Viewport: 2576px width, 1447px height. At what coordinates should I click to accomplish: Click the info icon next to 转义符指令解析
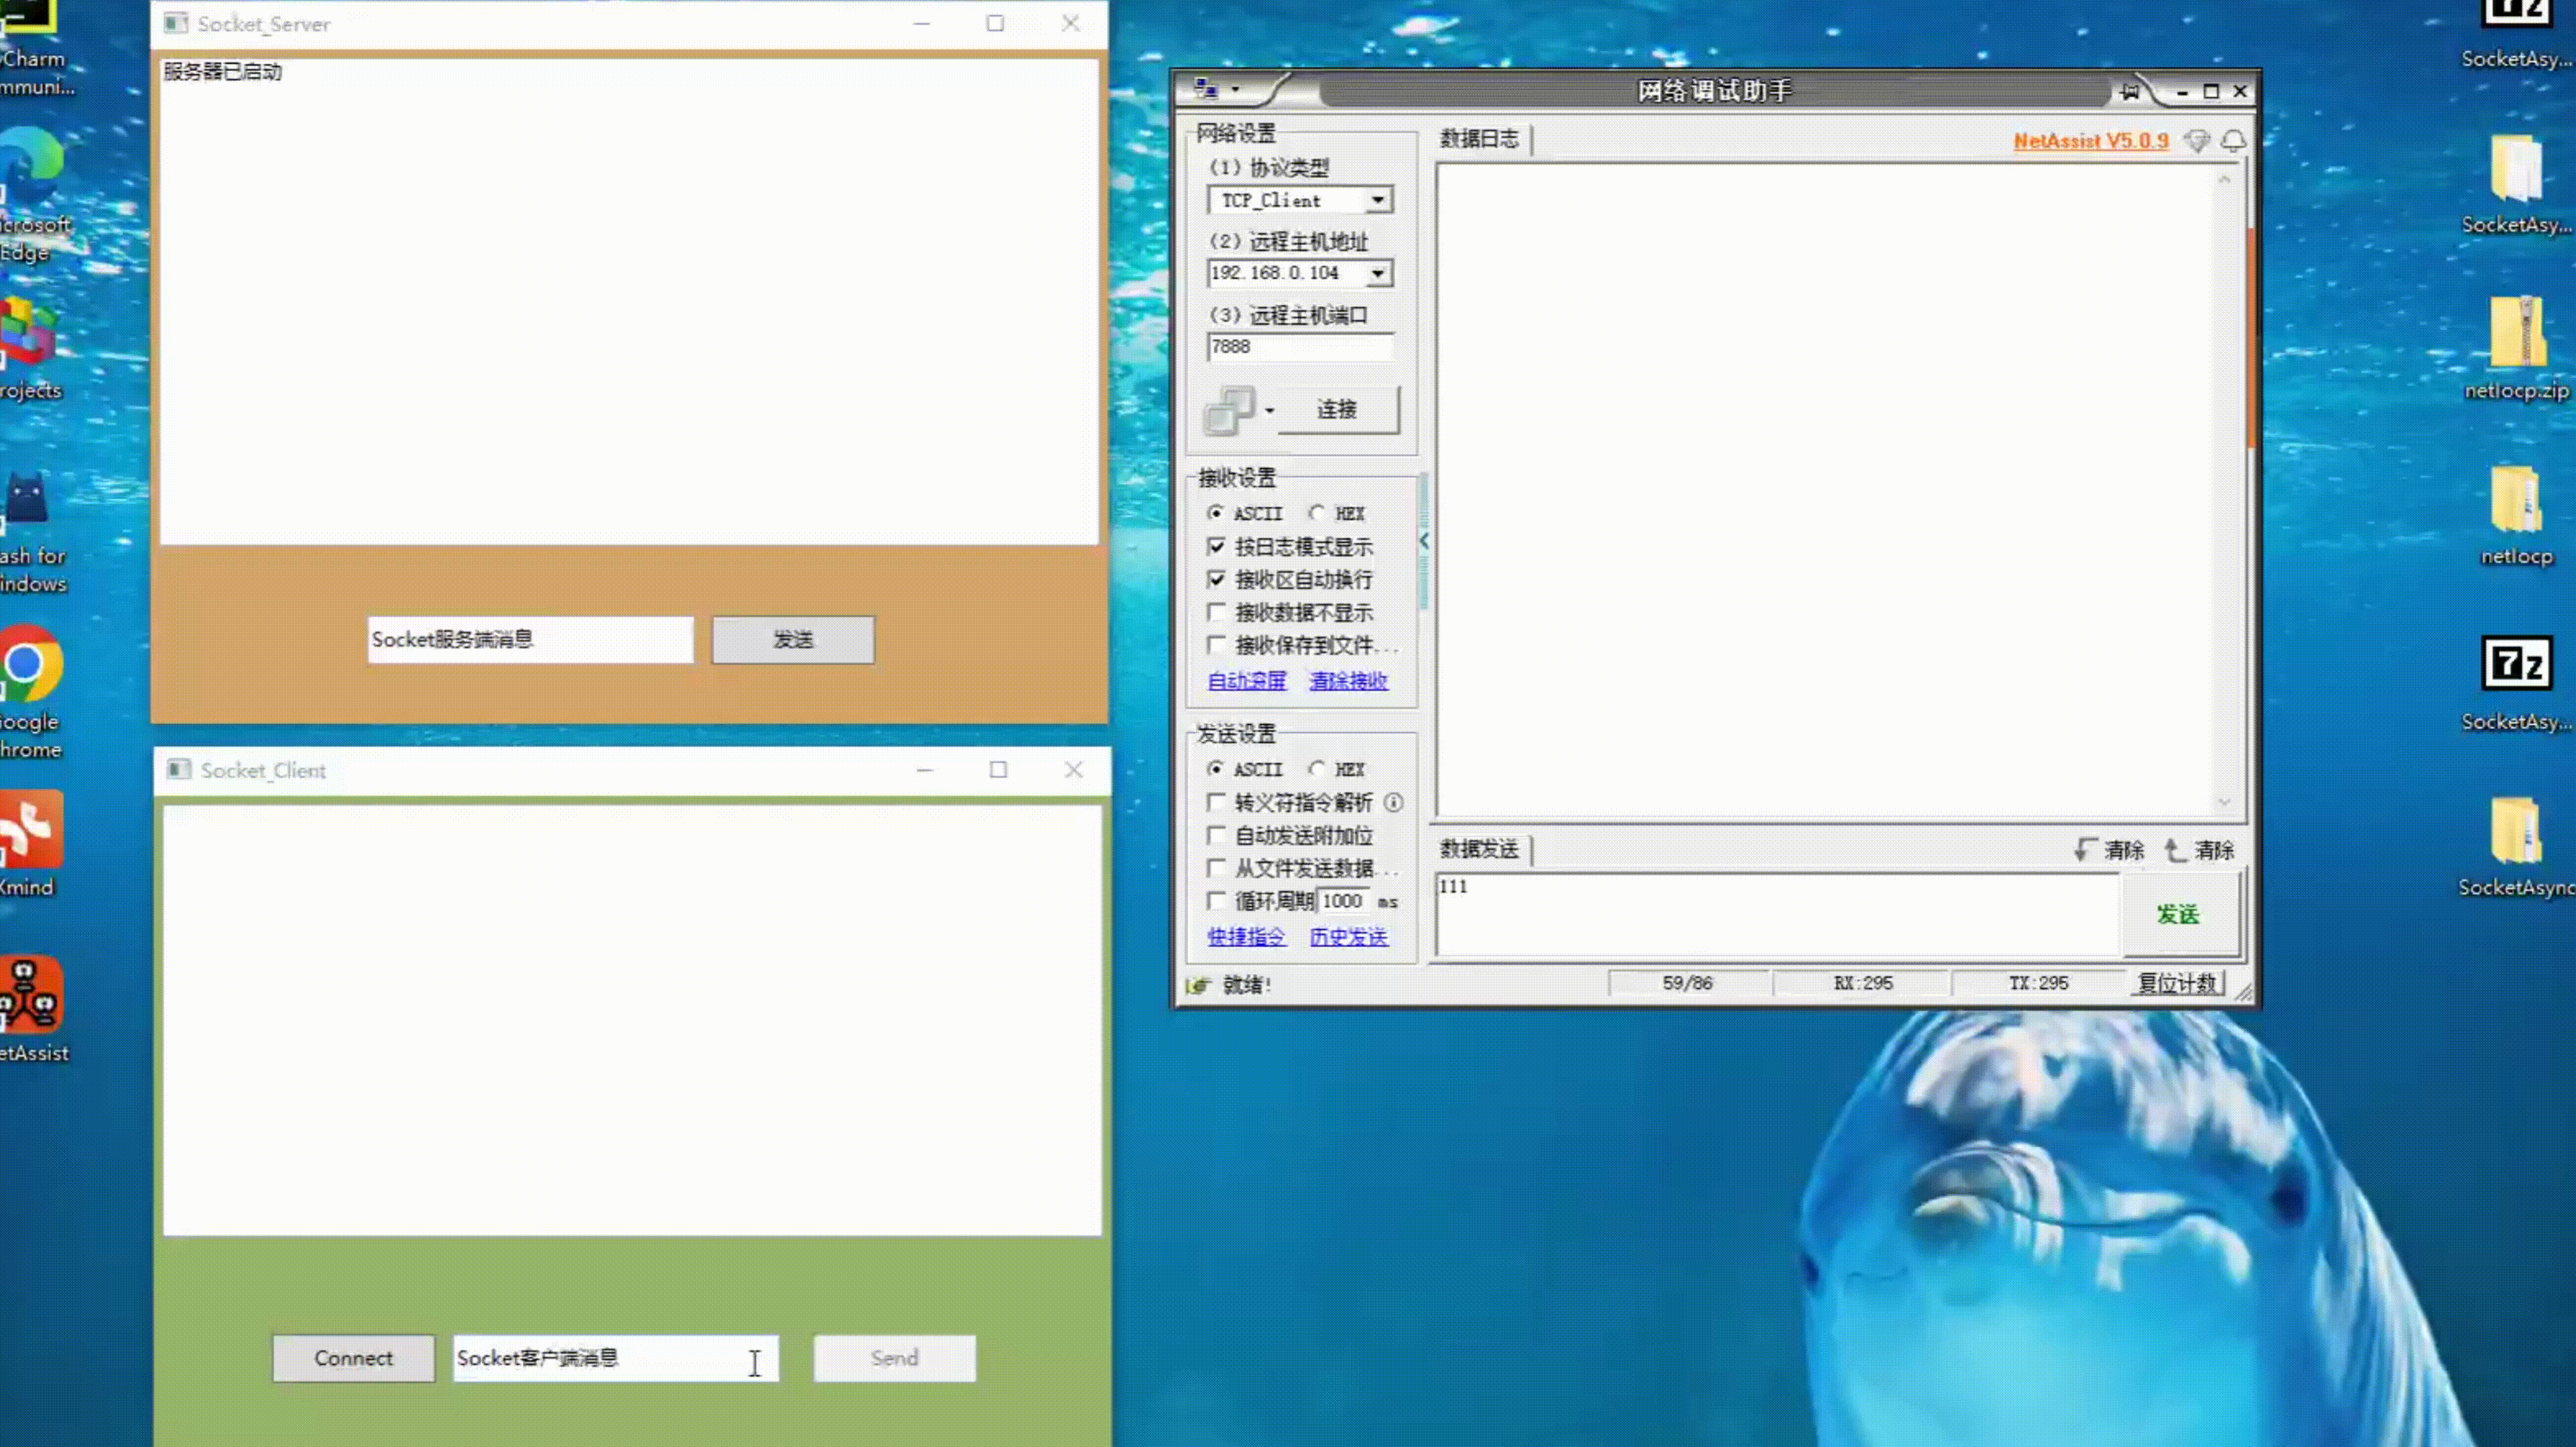point(1393,803)
